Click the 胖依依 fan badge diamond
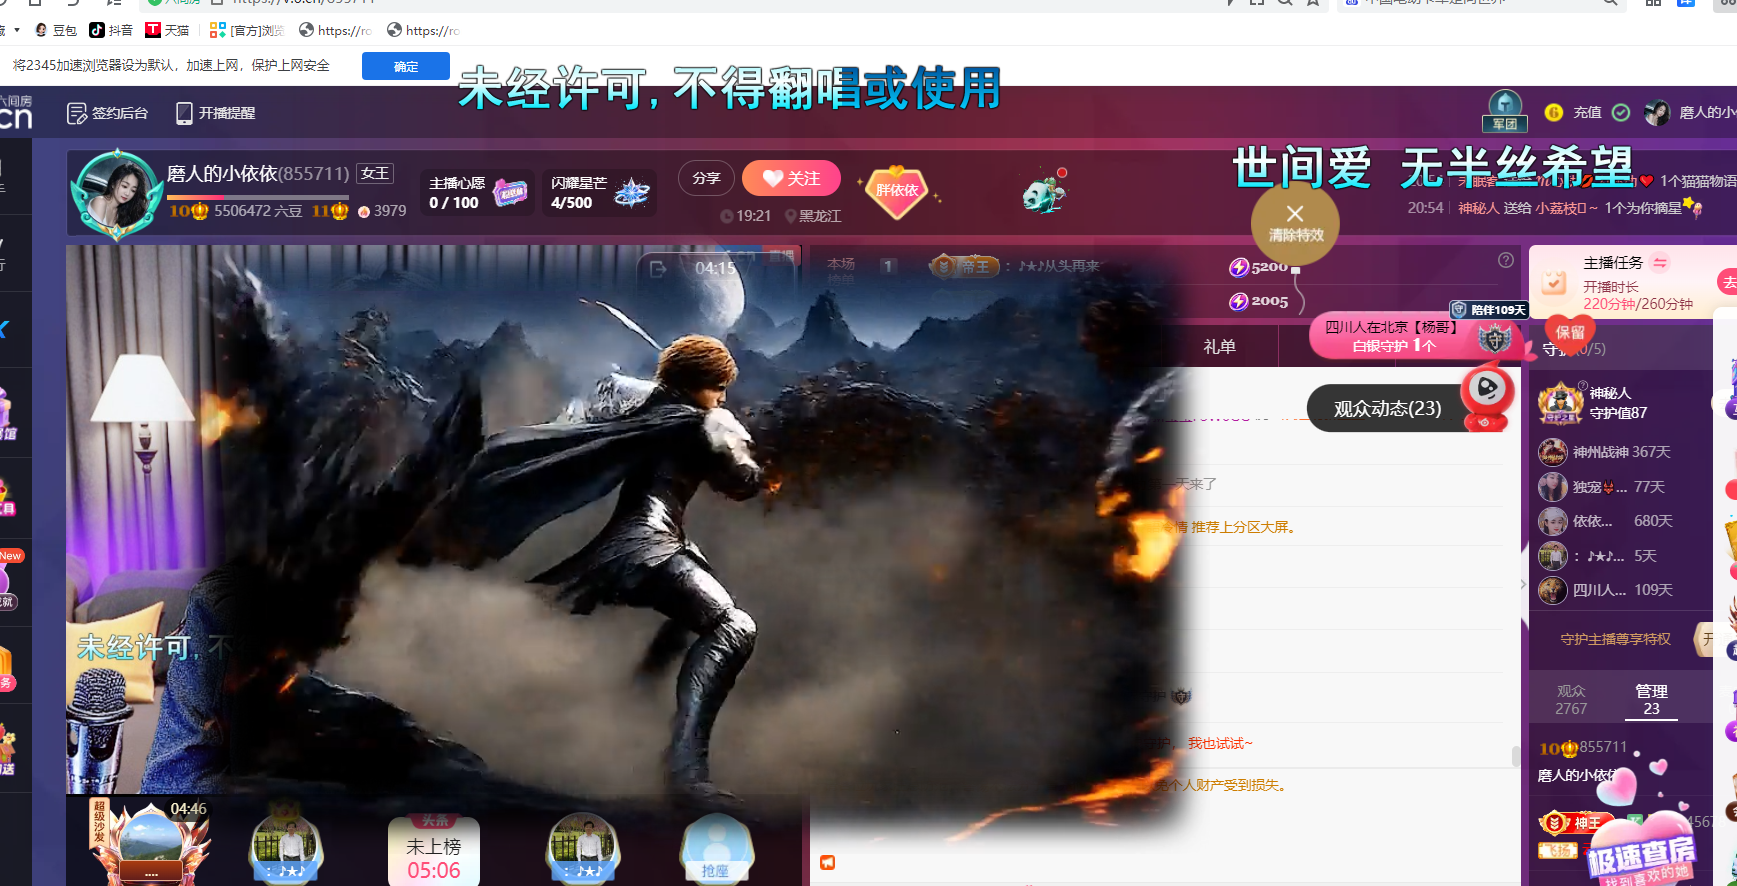The width and height of the screenshot is (1737, 886). coord(897,192)
